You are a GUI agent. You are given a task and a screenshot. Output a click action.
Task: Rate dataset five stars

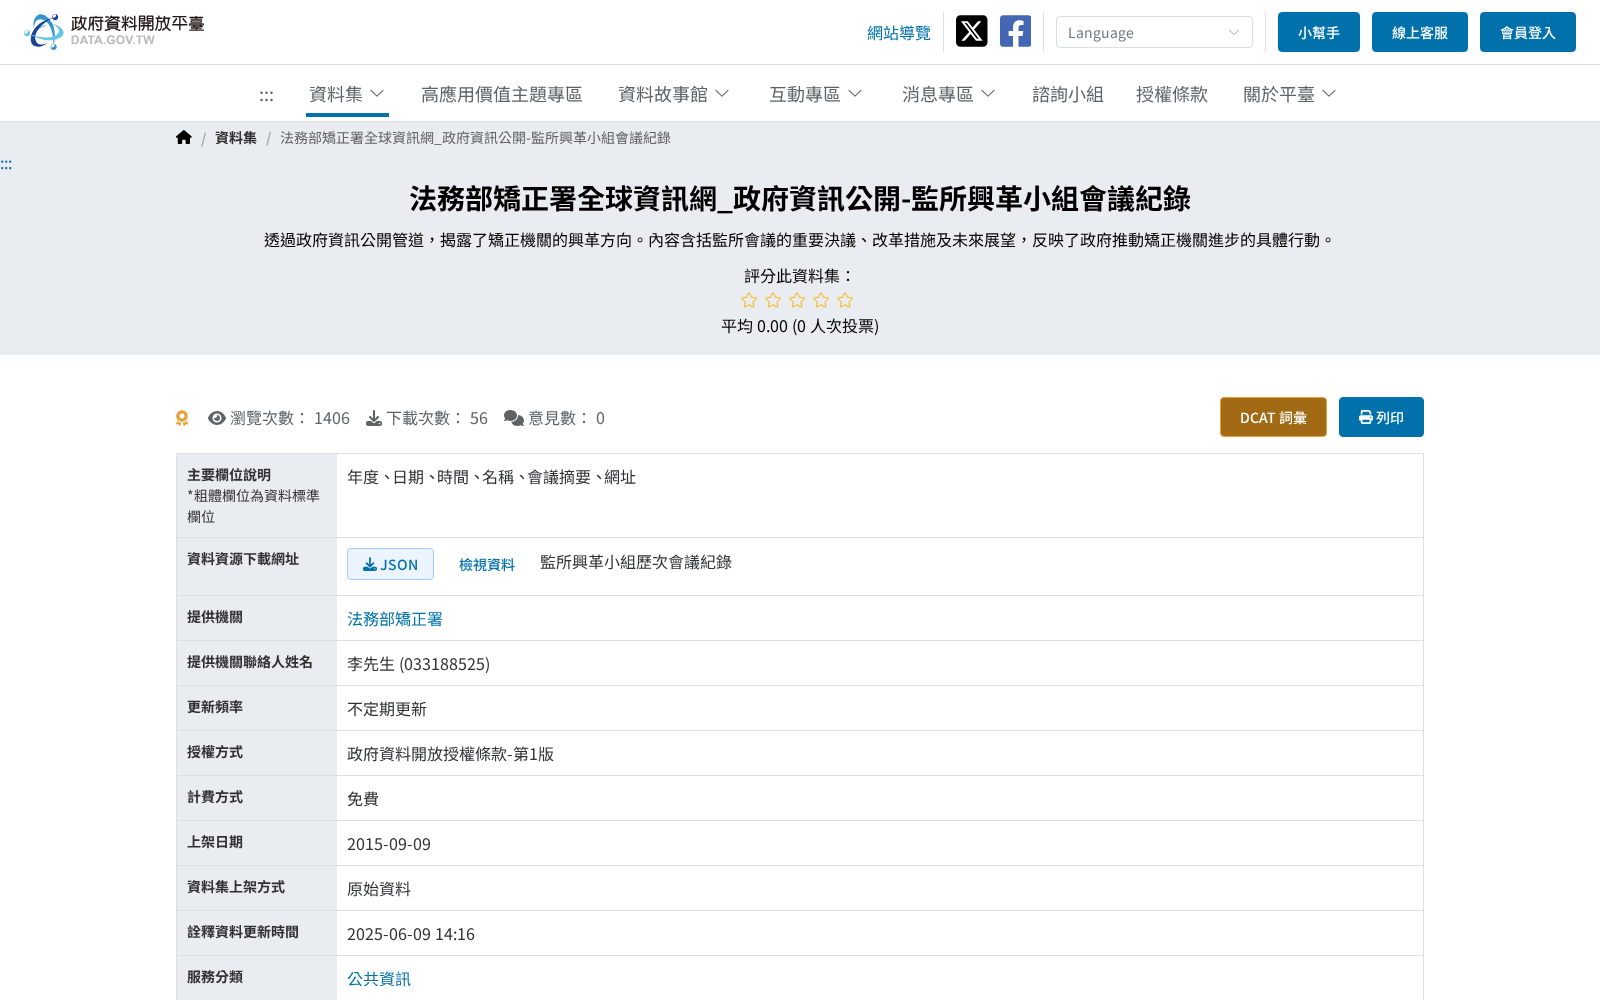pyautogui.click(x=845, y=300)
